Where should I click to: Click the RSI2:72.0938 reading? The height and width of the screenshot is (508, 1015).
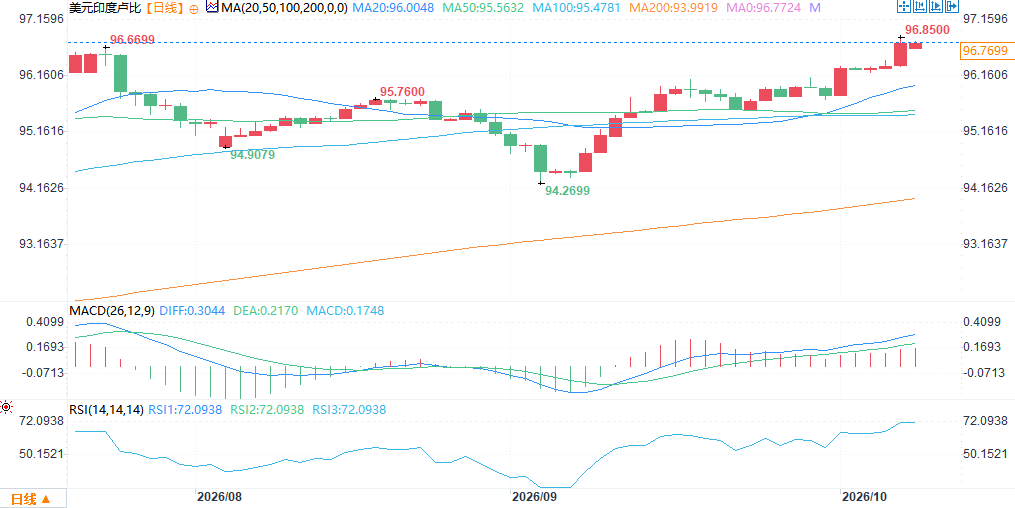pos(268,410)
